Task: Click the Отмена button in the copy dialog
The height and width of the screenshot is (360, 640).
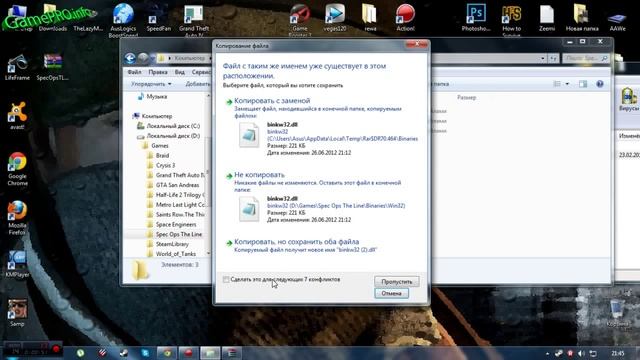Action: tap(391, 293)
